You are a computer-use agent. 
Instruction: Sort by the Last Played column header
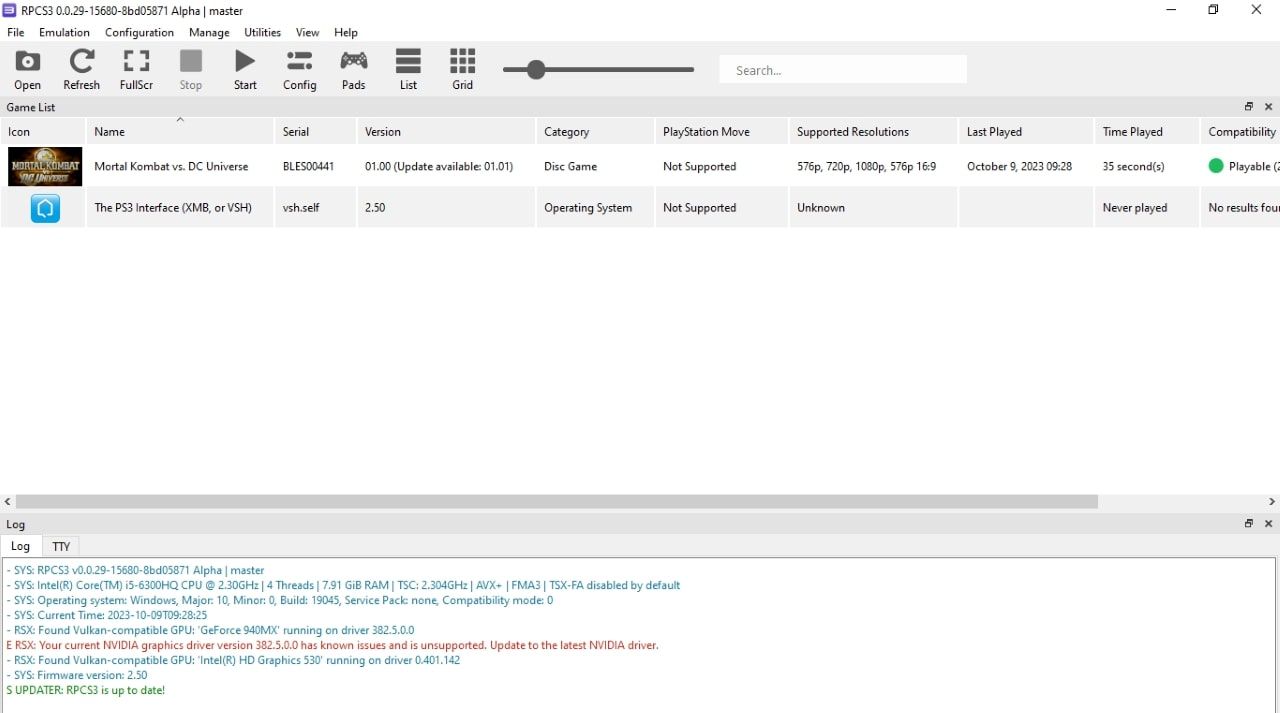(x=994, y=131)
